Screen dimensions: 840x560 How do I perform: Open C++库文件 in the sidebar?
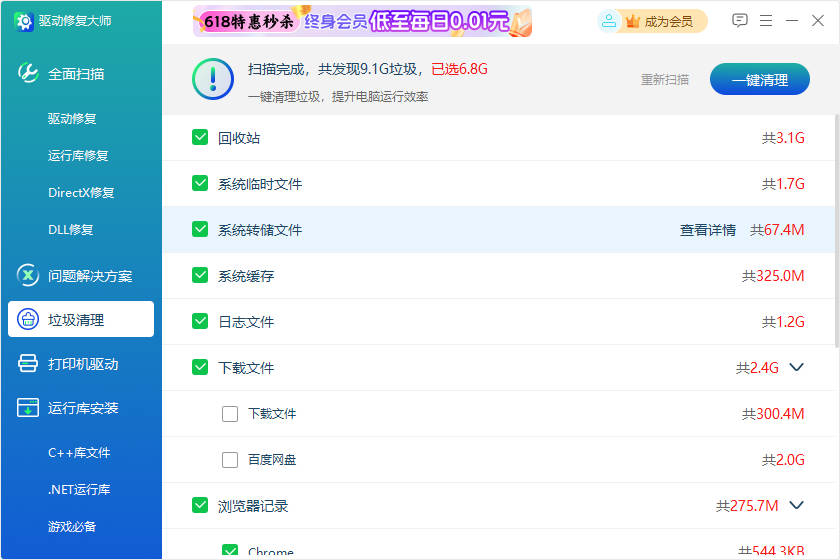pos(79,452)
